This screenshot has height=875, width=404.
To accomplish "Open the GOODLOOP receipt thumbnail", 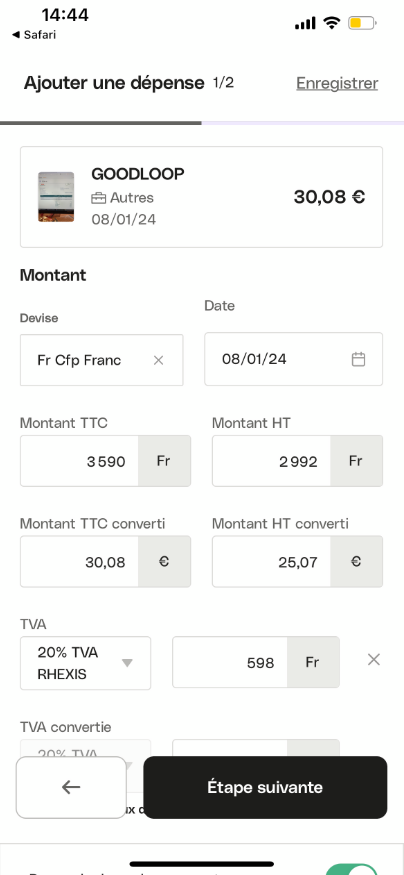I will (x=56, y=197).
